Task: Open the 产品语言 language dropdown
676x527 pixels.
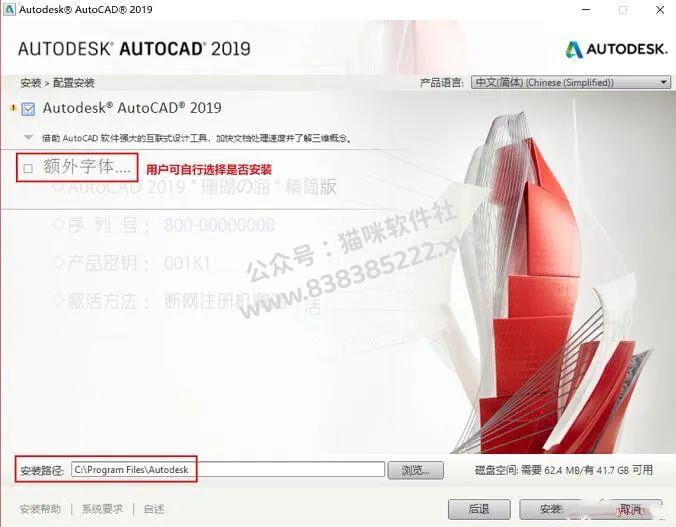Action: point(571,82)
